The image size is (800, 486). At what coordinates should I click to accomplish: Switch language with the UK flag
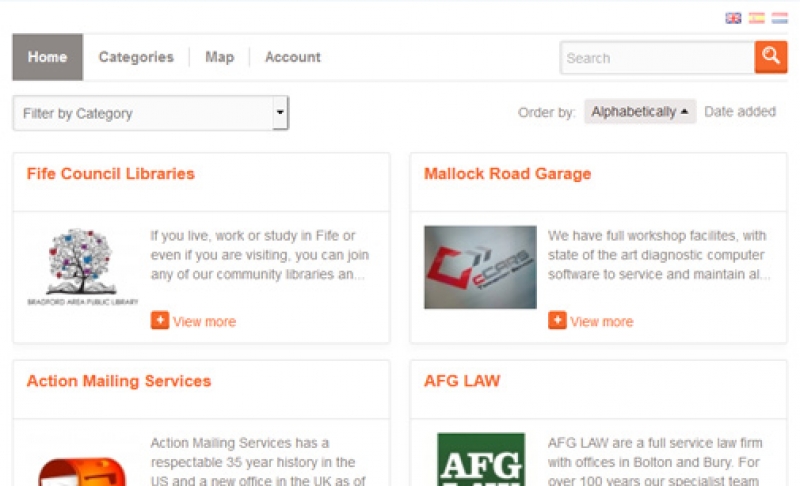click(733, 18)
